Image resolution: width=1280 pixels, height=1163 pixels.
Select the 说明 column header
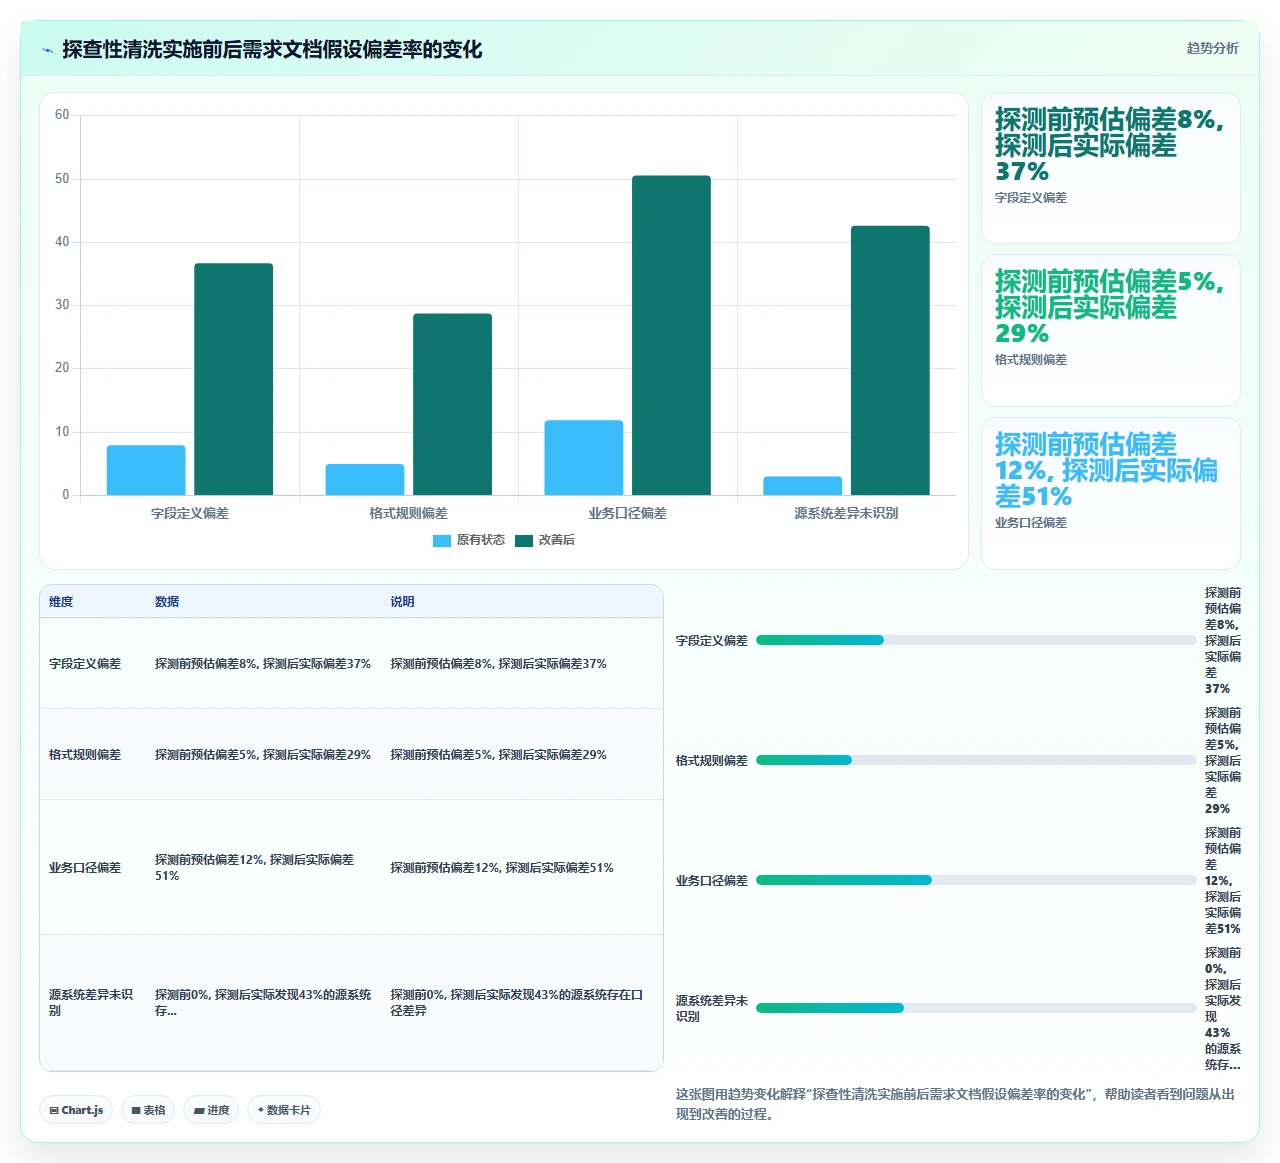(402, 602)
